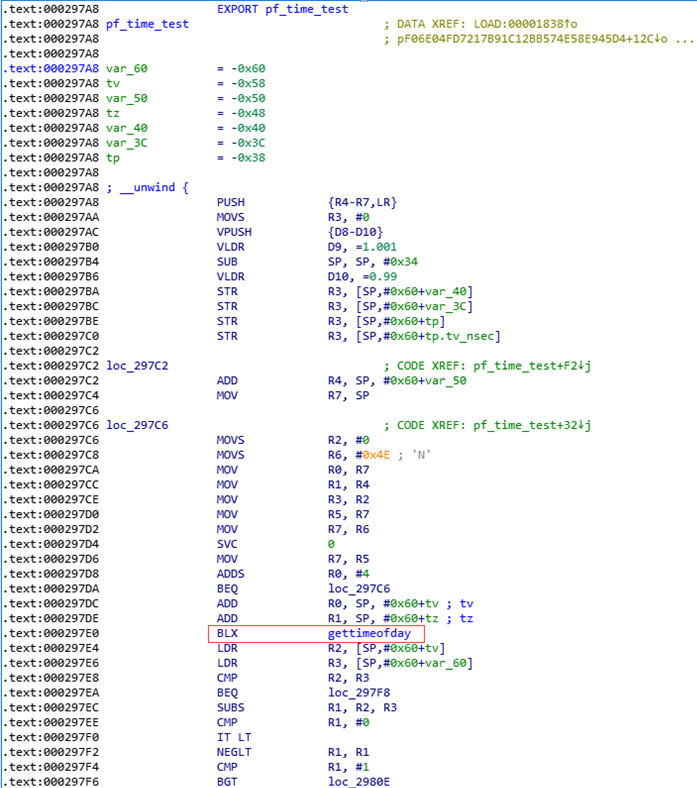Select the NEGLT R1, R1 instruction
Screen dimensions: 697x788
coord(293,752)
